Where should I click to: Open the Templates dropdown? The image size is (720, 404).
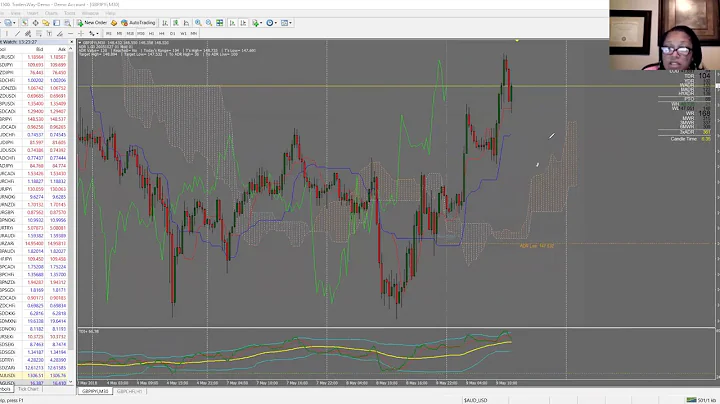(286, 22)
